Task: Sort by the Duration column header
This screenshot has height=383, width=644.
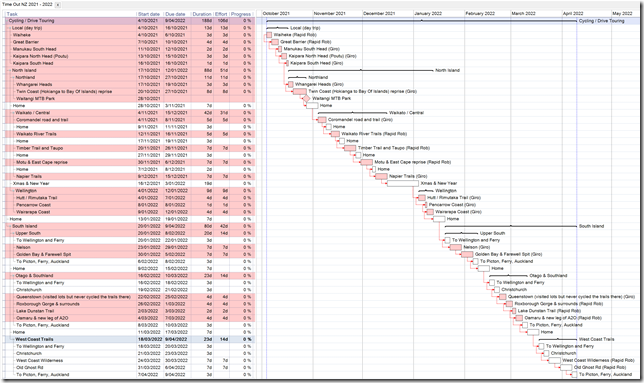Action: (x=202, y=14)
